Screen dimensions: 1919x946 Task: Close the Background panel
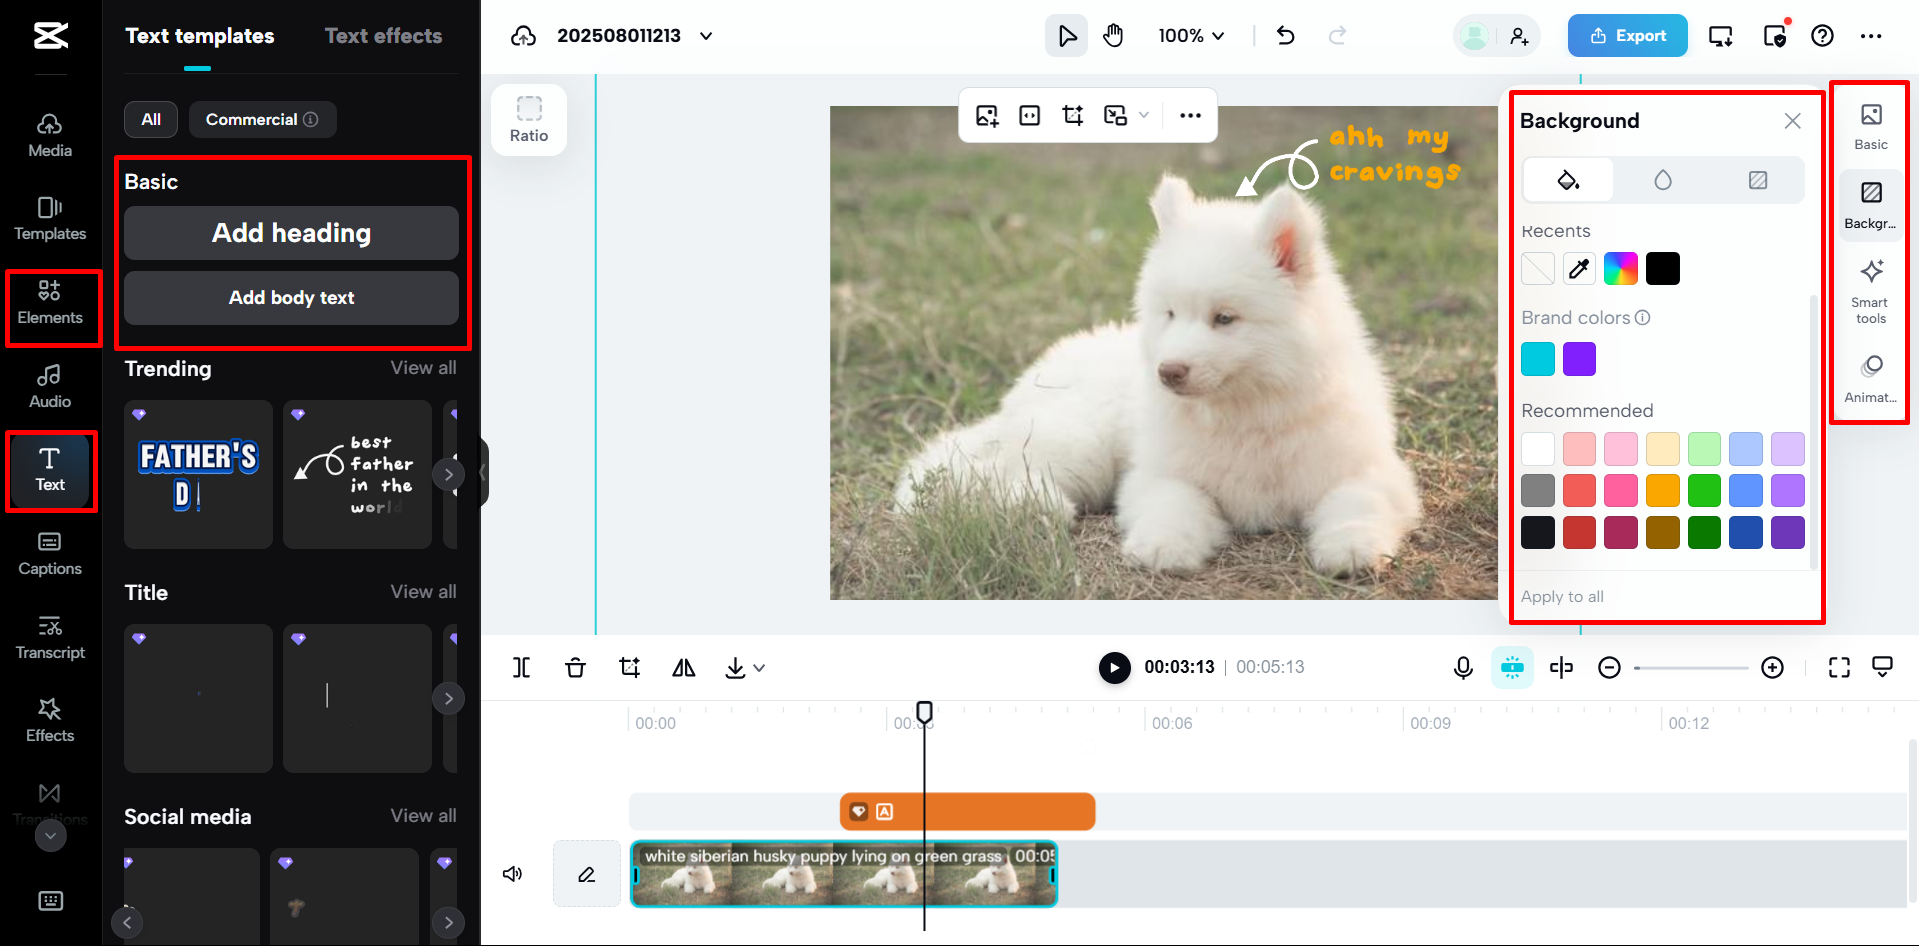click(x=1792, y=121)
